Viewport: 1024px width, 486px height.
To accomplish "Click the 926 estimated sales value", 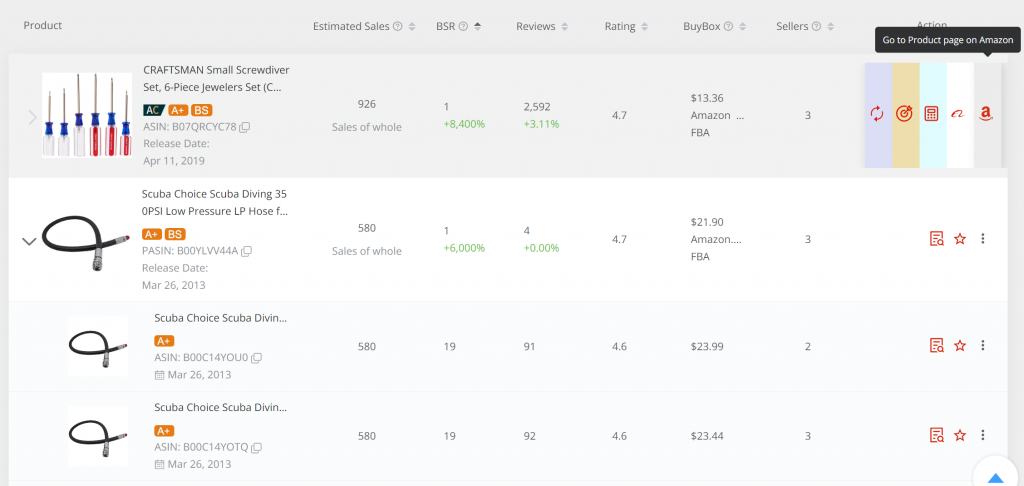I will click(366, 105).
